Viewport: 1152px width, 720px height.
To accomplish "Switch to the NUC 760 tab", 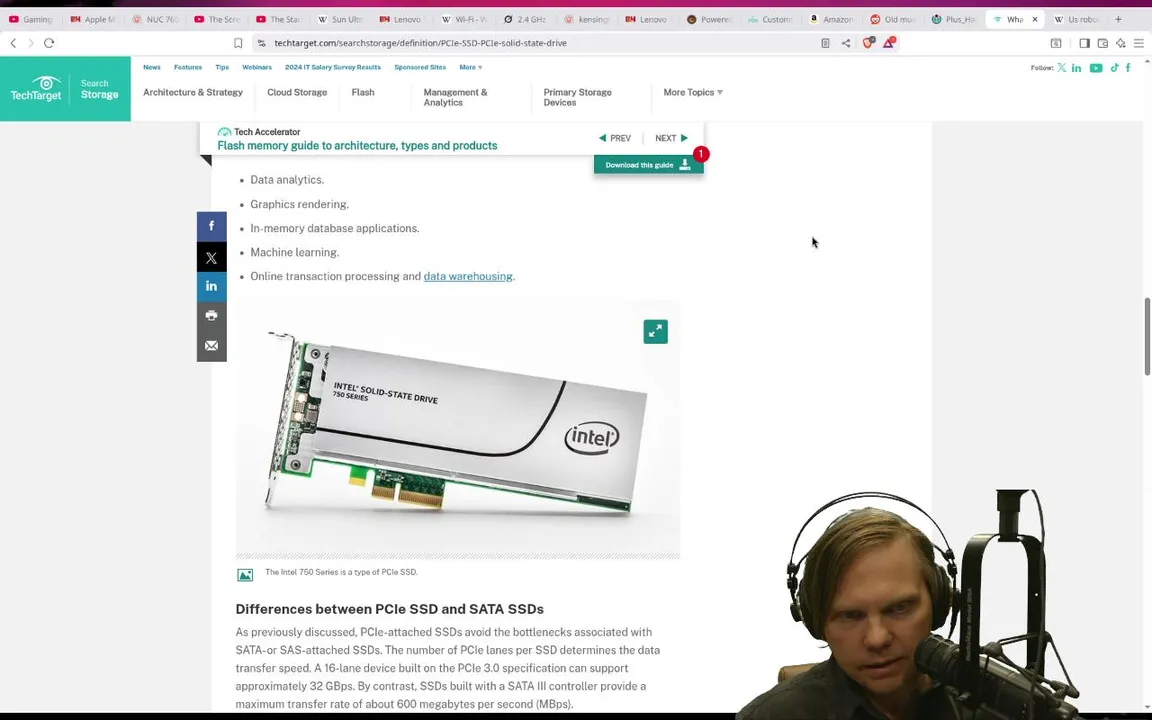I will click(x=155, y=19).
